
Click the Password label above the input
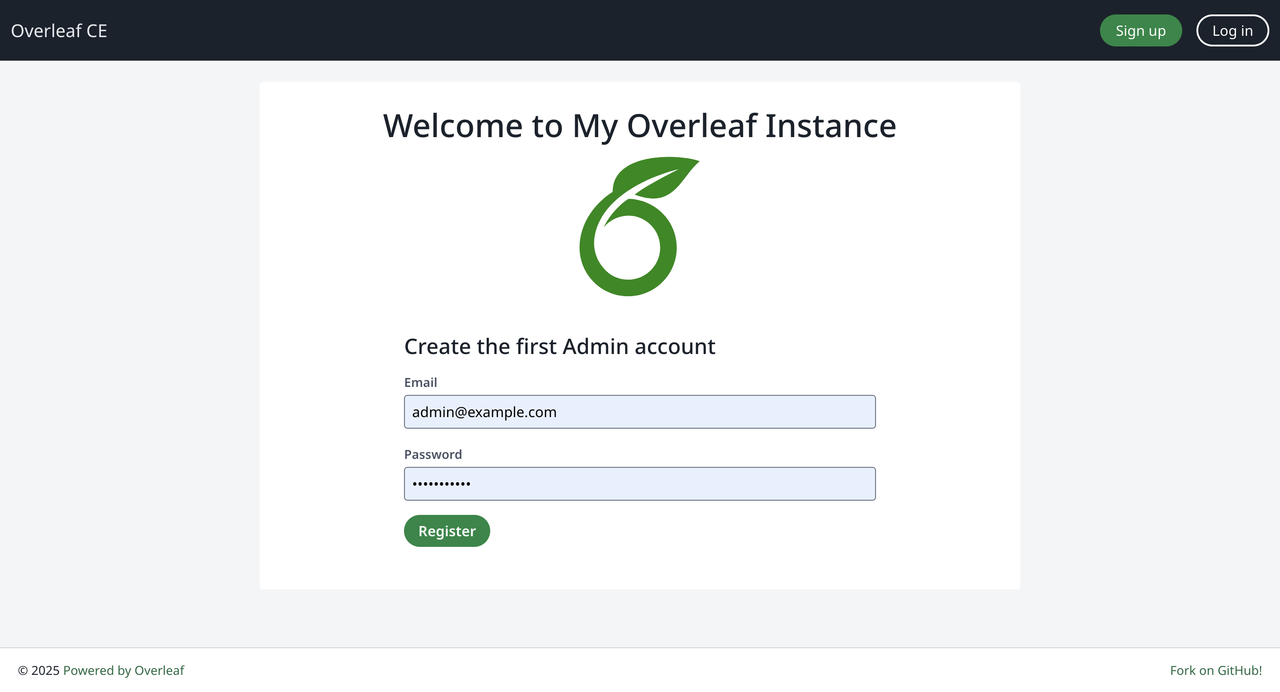[x=433, y=454]
